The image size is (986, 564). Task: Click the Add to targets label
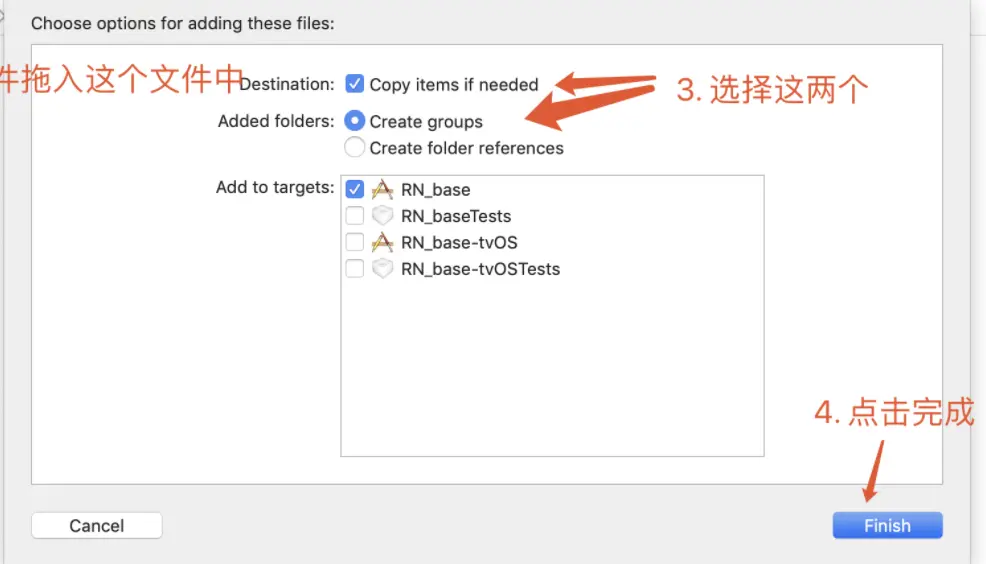pyautogui.click(x=275, y=187)
